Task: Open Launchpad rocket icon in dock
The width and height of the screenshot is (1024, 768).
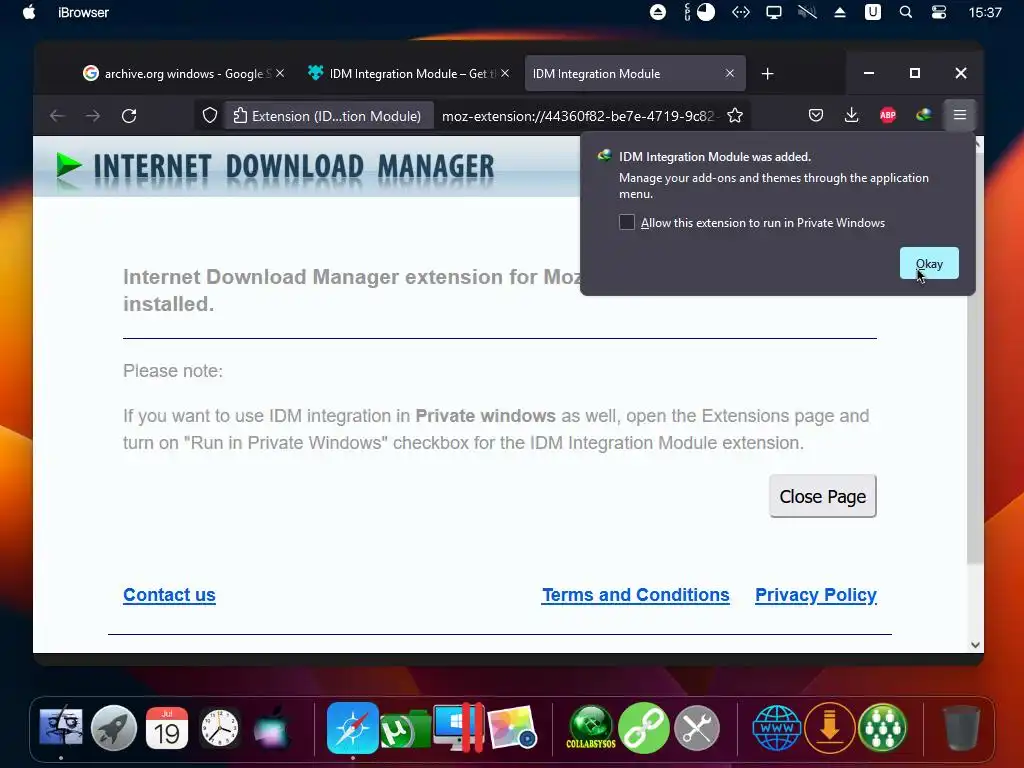Action: 114,728
